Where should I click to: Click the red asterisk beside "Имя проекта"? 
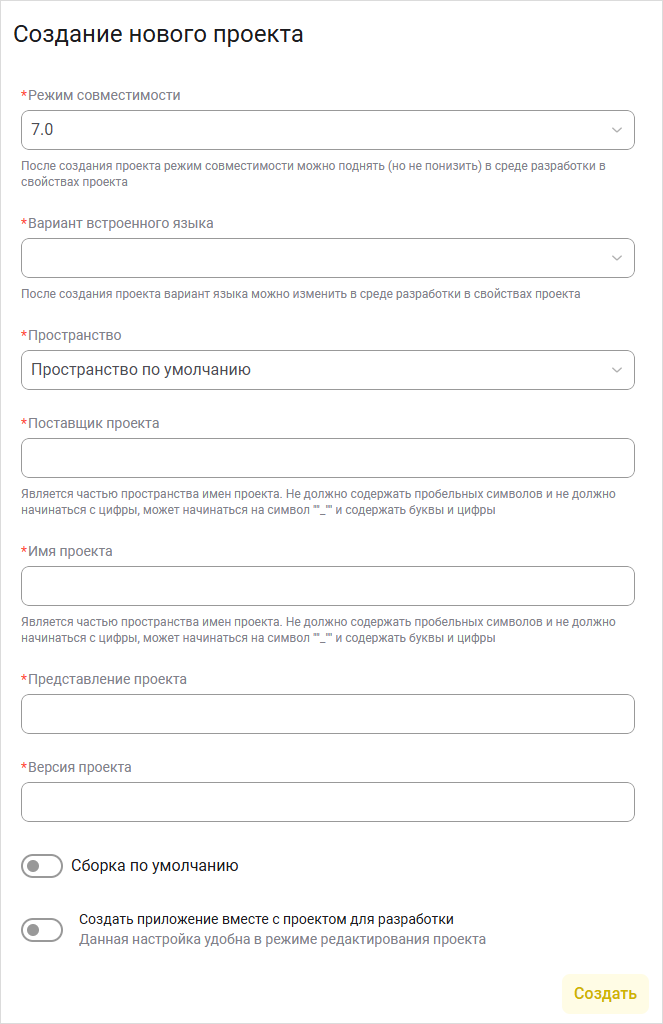coord(25,550)
